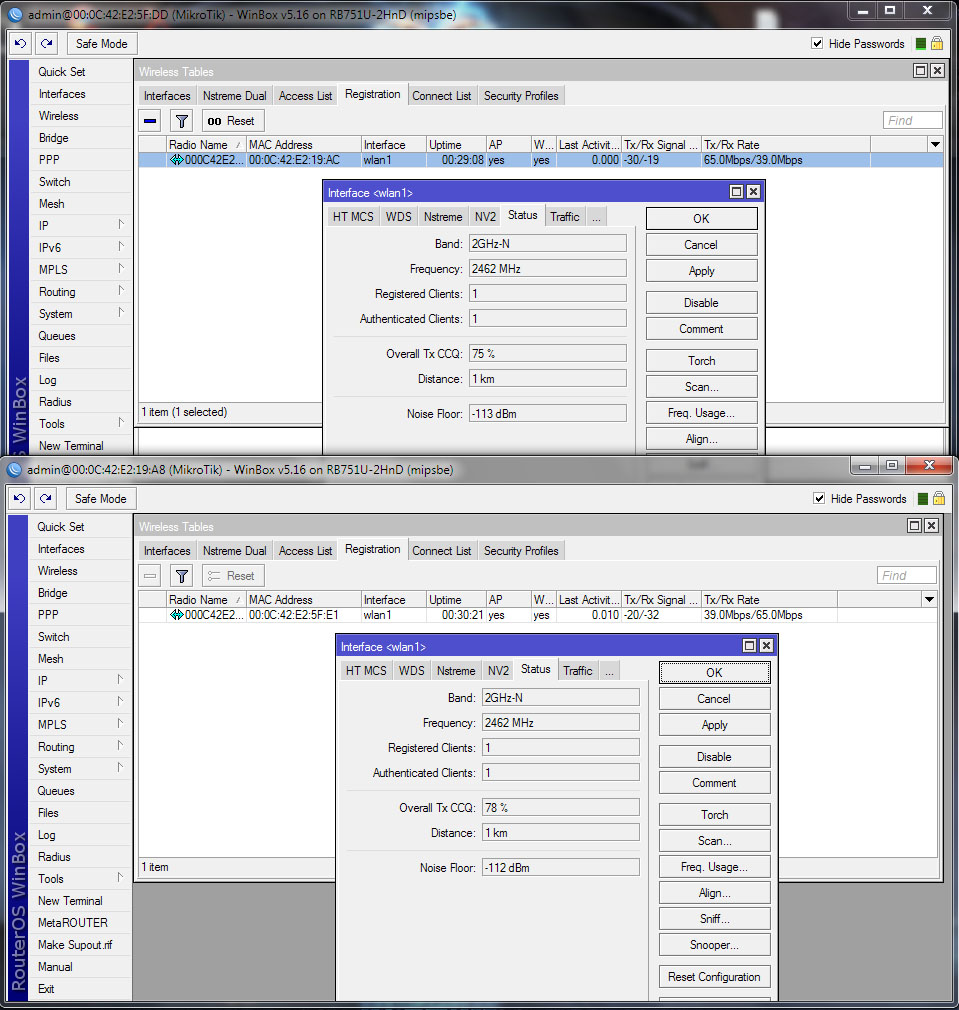This screenshot has width=959, height=1010.
Task: Select Traffic tab in bottom Interface dialog
Action: click(578, 671)
